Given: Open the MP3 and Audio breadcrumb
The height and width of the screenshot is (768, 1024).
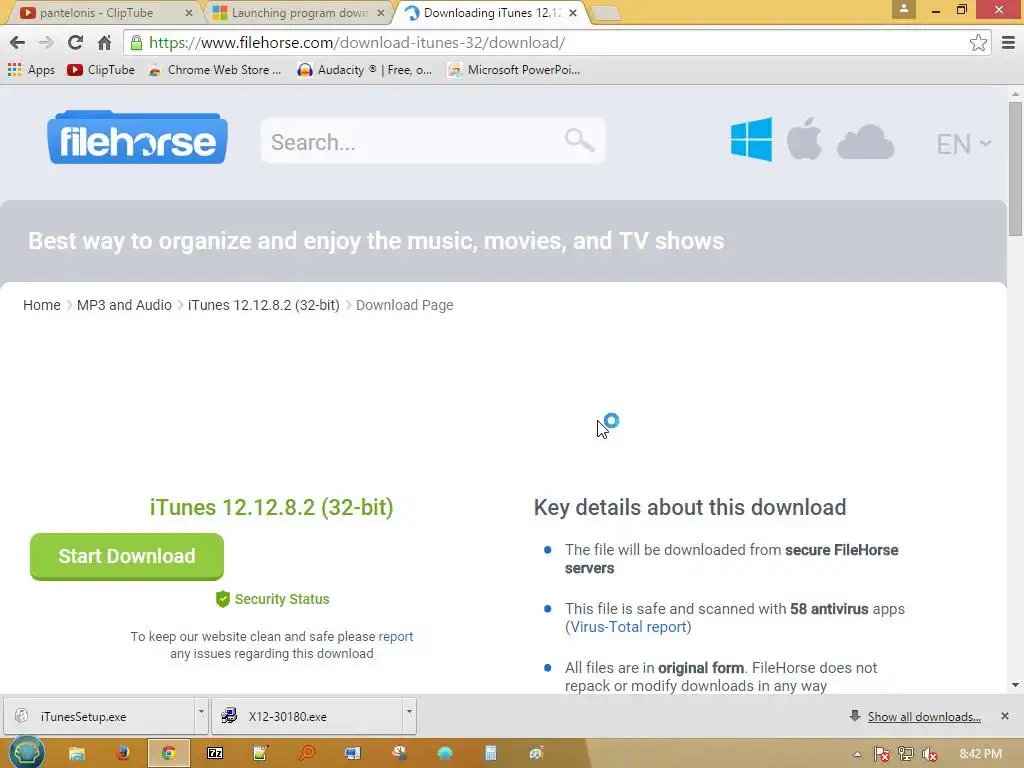Looking at the screenshot, I should coord(124,305).
